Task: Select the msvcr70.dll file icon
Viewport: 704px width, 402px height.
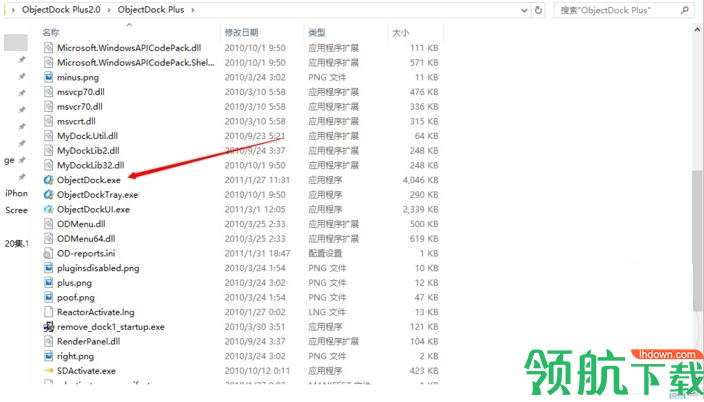Action: 48,107
